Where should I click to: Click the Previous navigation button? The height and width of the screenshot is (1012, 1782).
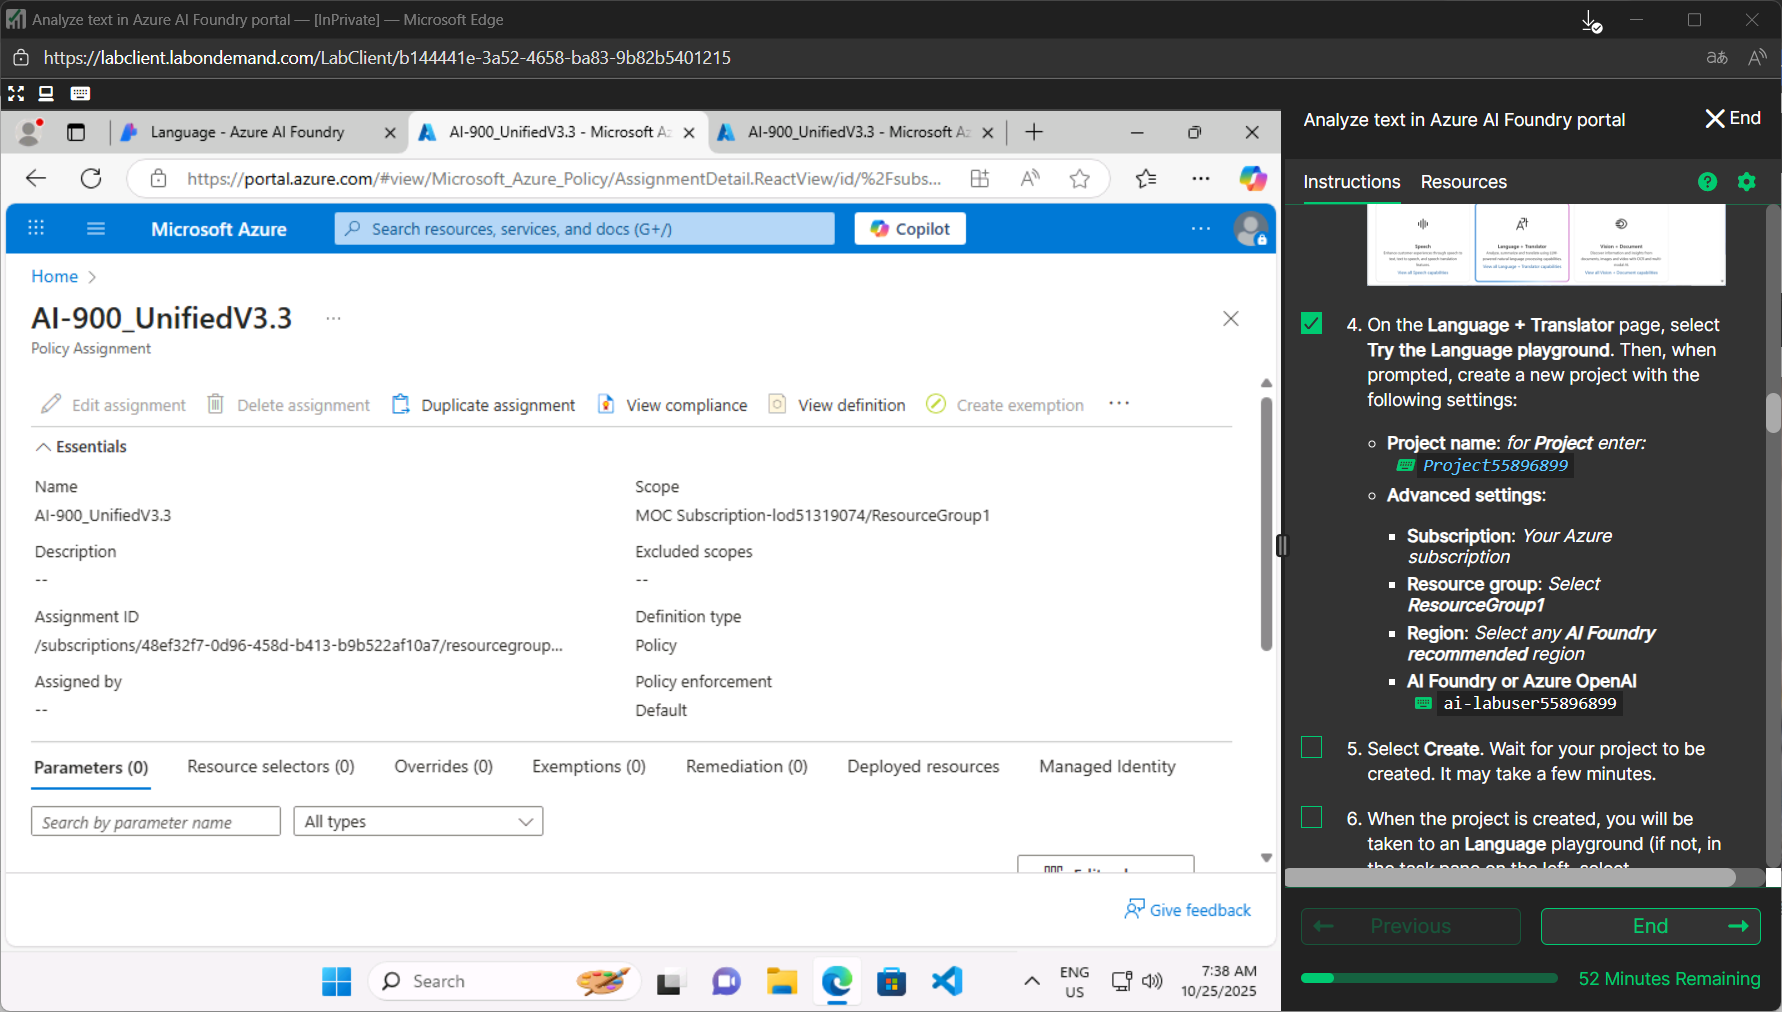(1411, 927)
